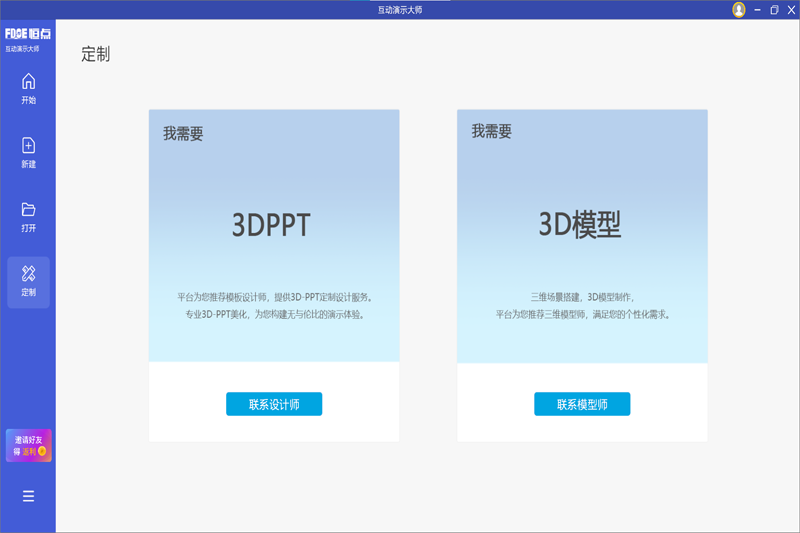Select the 定制 customize tools icon
Image resolution: width=800 pixels, height=533 pixels.
[28, 273]
